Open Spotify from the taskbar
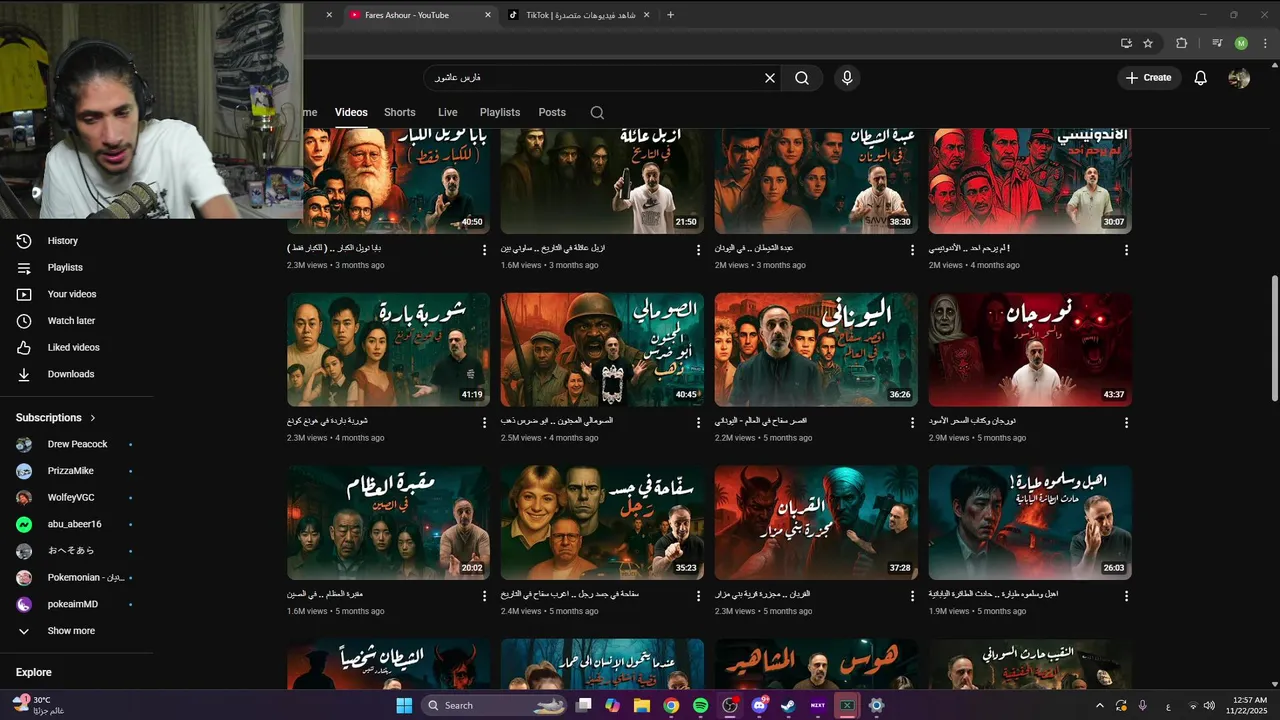 point(700,705)
